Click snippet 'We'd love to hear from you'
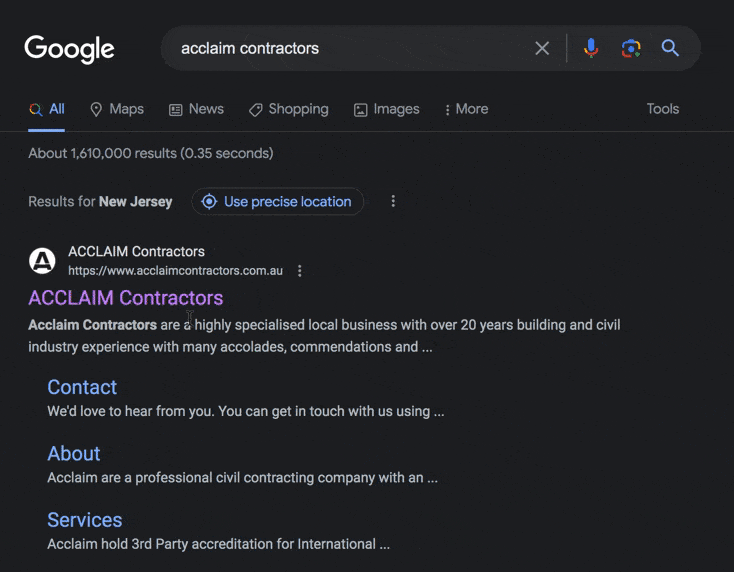 click(246, 411)
